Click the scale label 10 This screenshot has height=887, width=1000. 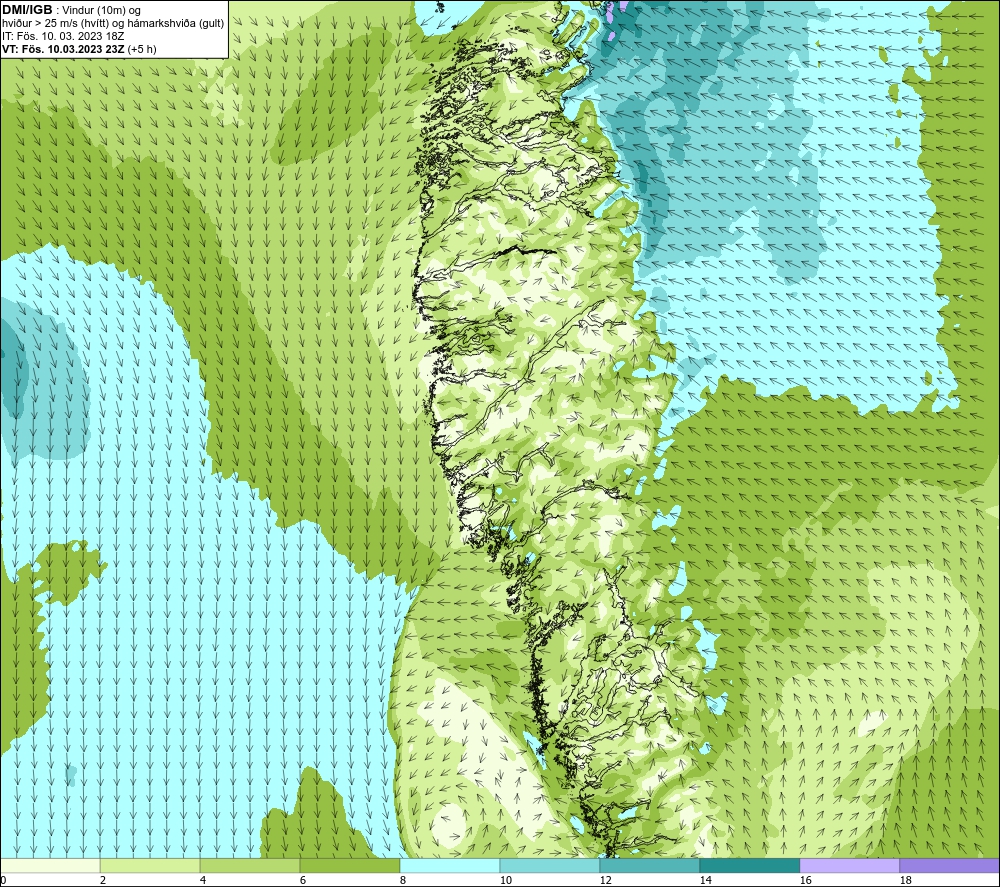coord(505,881)
